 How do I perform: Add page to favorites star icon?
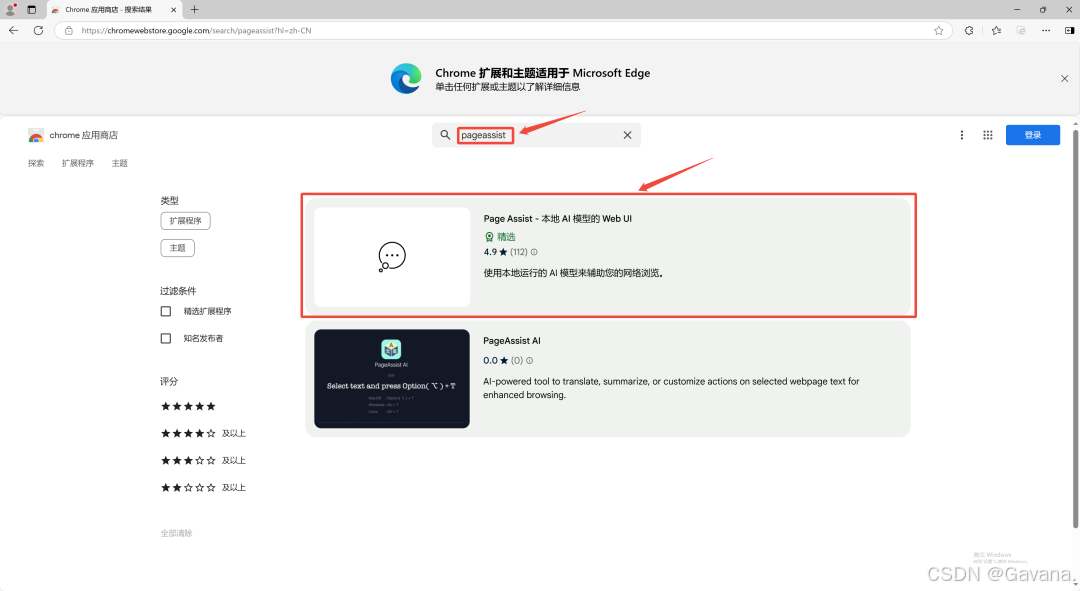(938, 30)
